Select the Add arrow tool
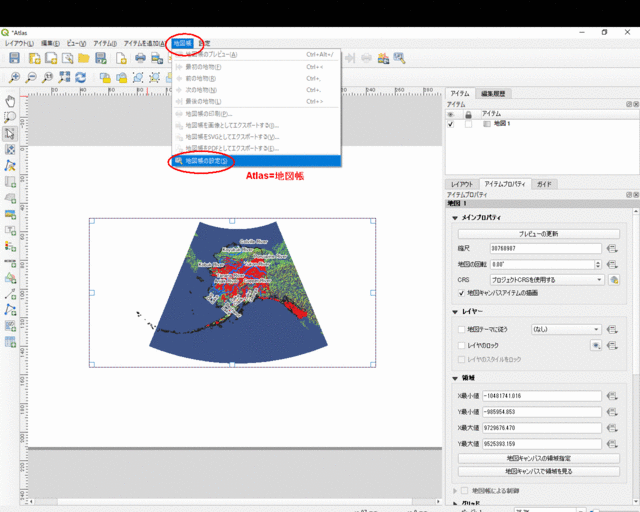The image size is (640, 512). coord(10,294)
